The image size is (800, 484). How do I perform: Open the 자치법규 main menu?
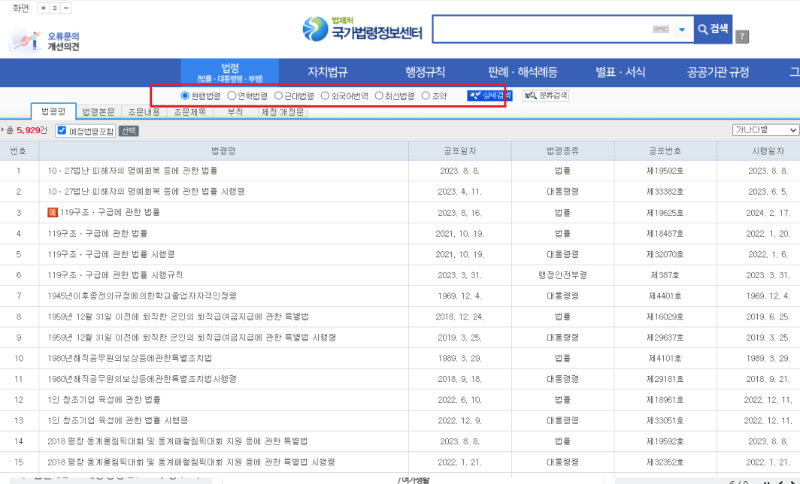click(x=328, y=72)
